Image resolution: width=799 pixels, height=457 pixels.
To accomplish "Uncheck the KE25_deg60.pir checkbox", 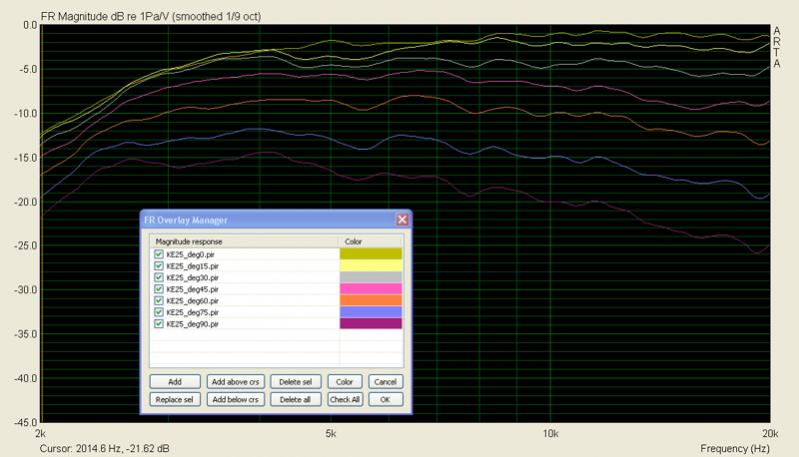I will coord(159,301).
